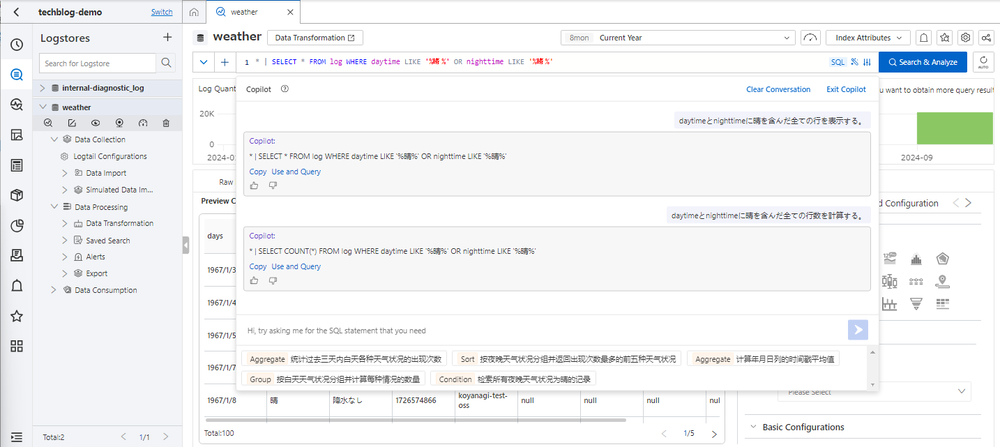Thumbs up the first Copilot answer
The height and width of the screenshot is (447, 1000).
point(254,185)
